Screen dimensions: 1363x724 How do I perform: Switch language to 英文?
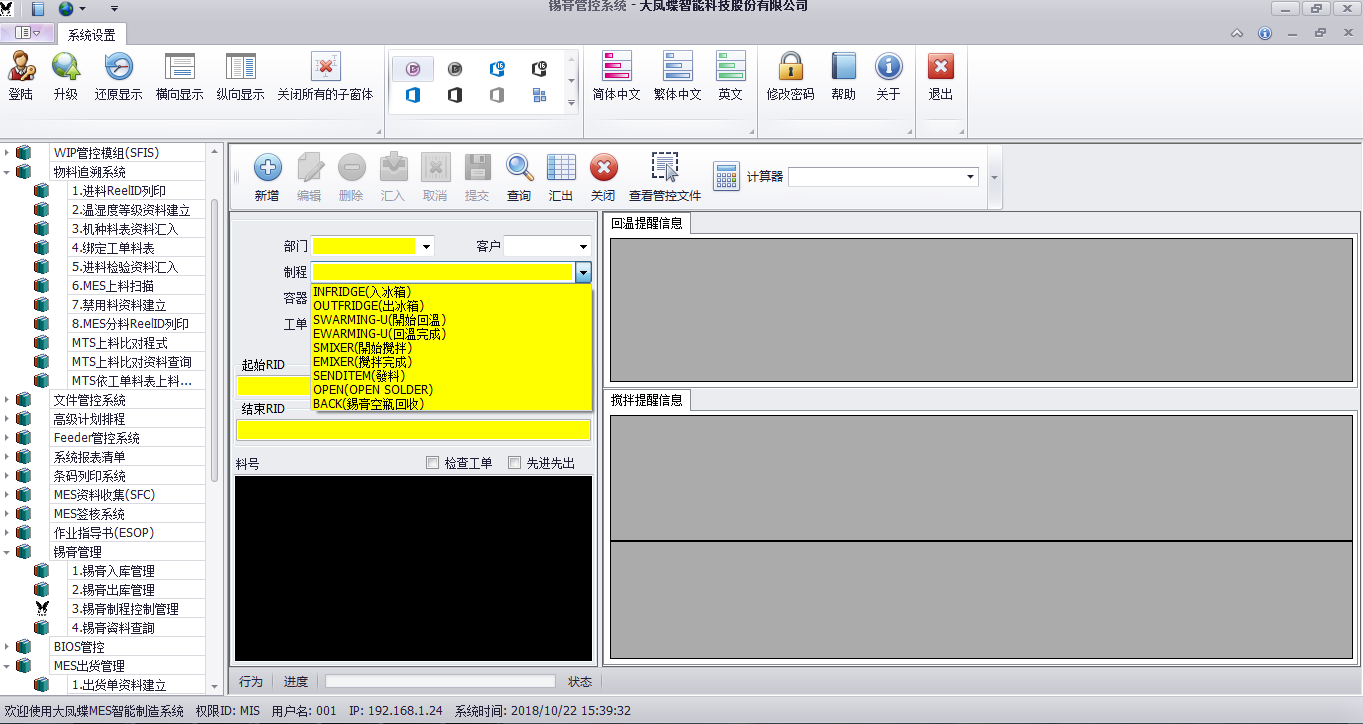(x=731, y=67)
